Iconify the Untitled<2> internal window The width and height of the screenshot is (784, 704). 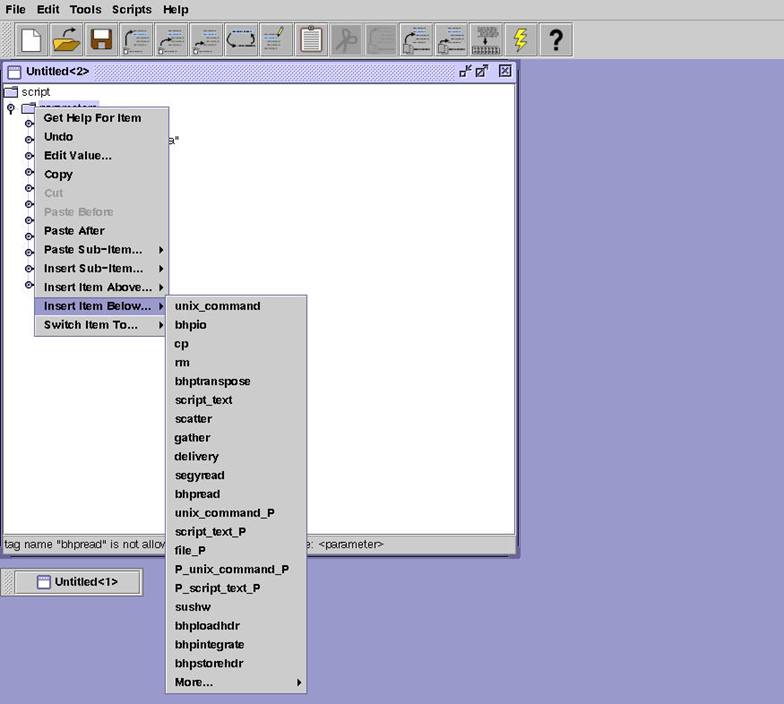coord(466,71)
